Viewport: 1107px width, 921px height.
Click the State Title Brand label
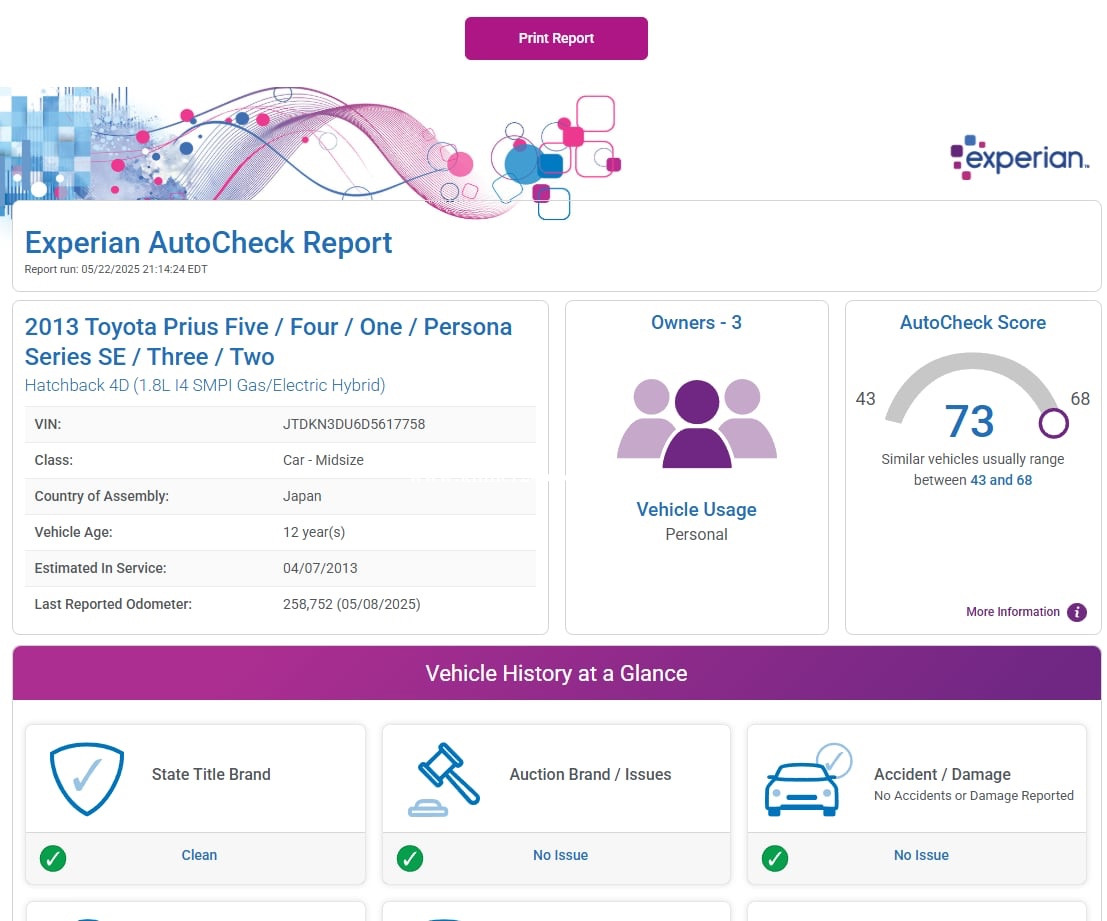click(211, 774)
